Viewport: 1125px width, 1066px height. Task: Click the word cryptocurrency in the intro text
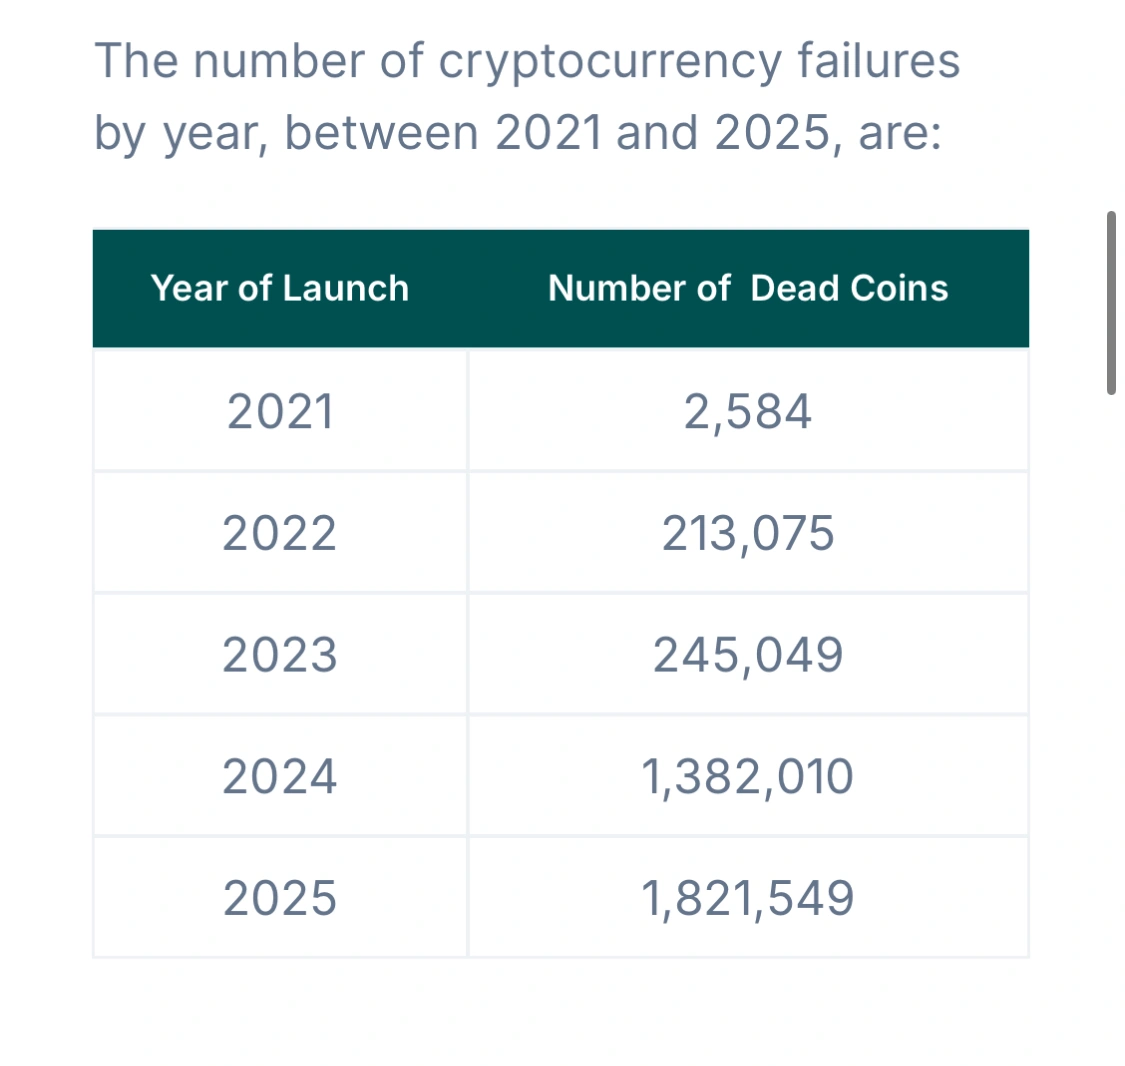pyautogui.click(x=609, y=63)
